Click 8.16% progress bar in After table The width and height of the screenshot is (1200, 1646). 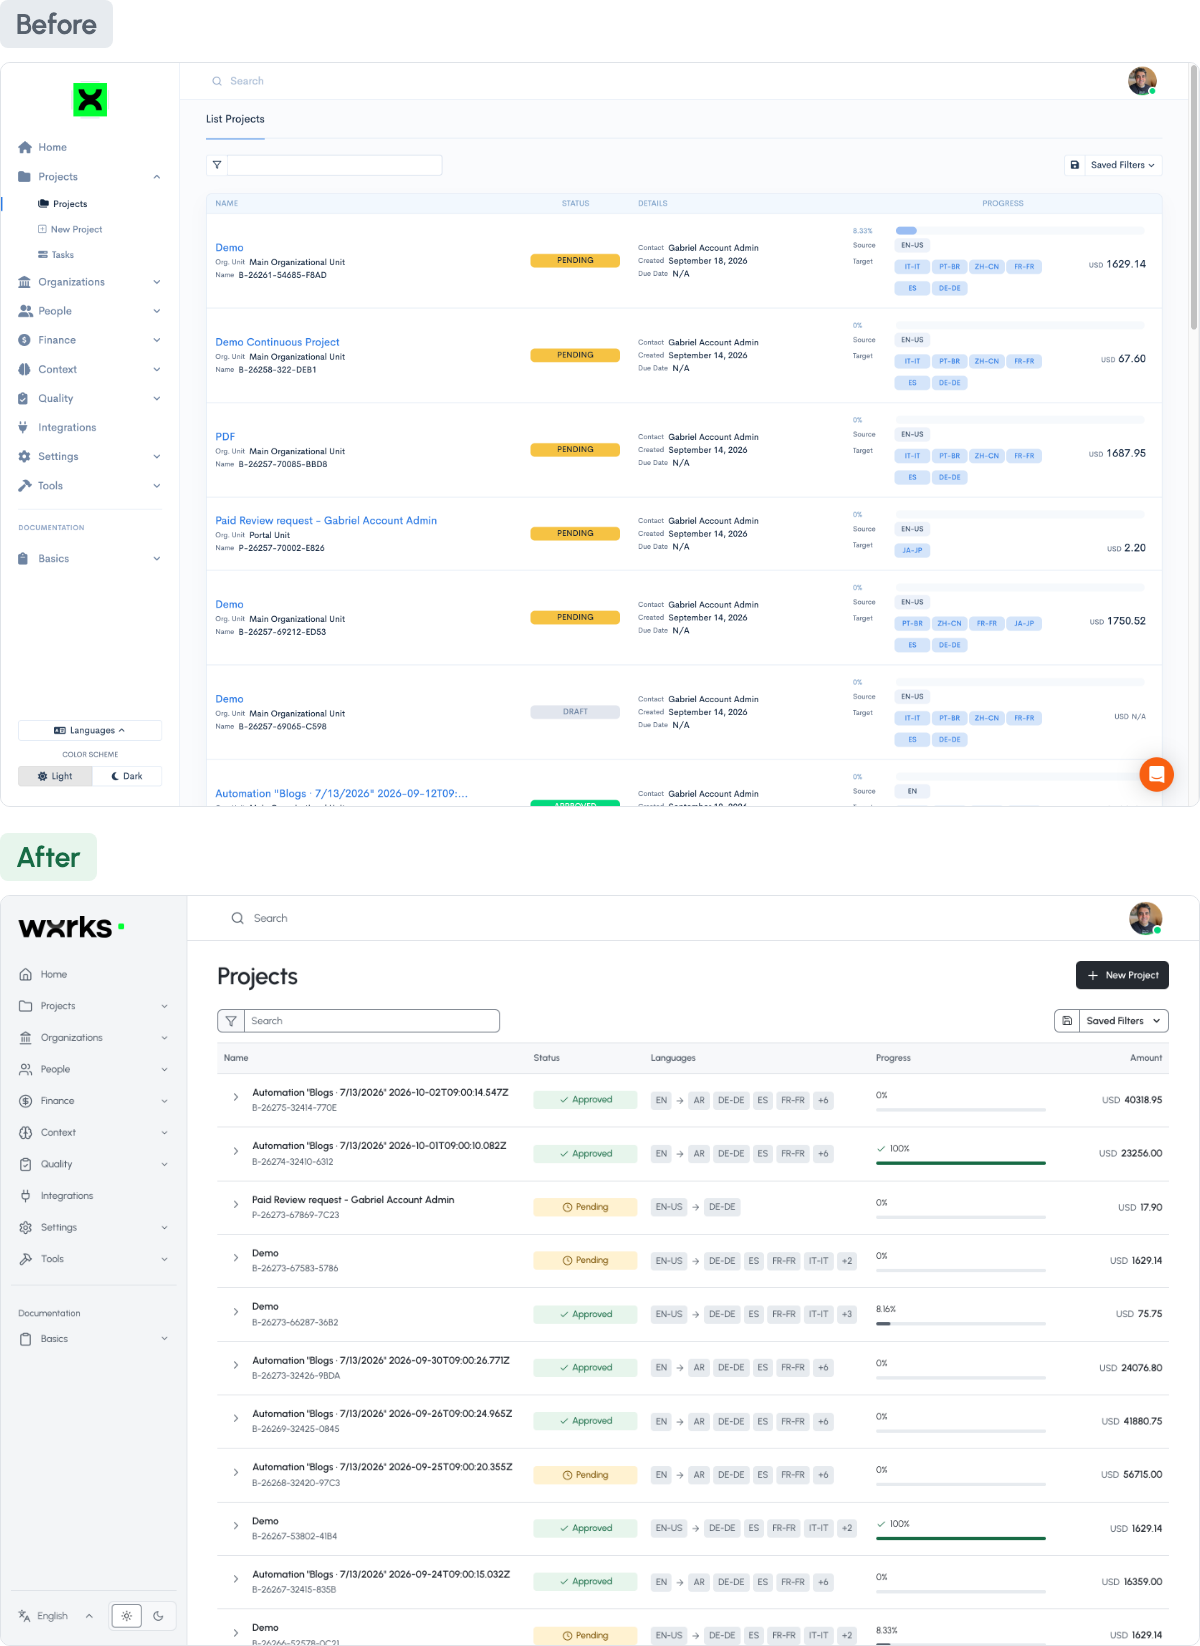[961, 1323]
